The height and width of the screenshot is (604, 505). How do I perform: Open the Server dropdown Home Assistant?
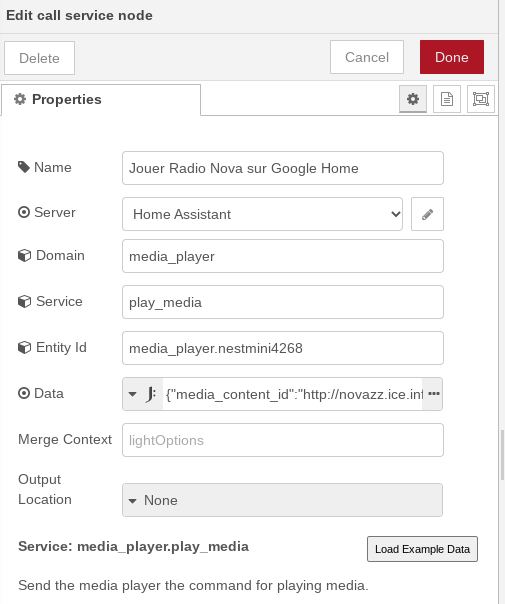262,214
